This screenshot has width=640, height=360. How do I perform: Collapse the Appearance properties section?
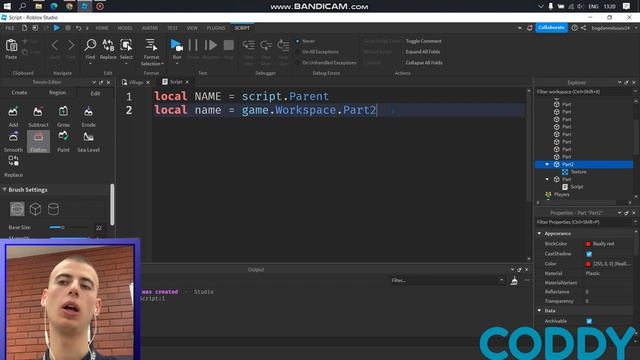coord(540,233)
